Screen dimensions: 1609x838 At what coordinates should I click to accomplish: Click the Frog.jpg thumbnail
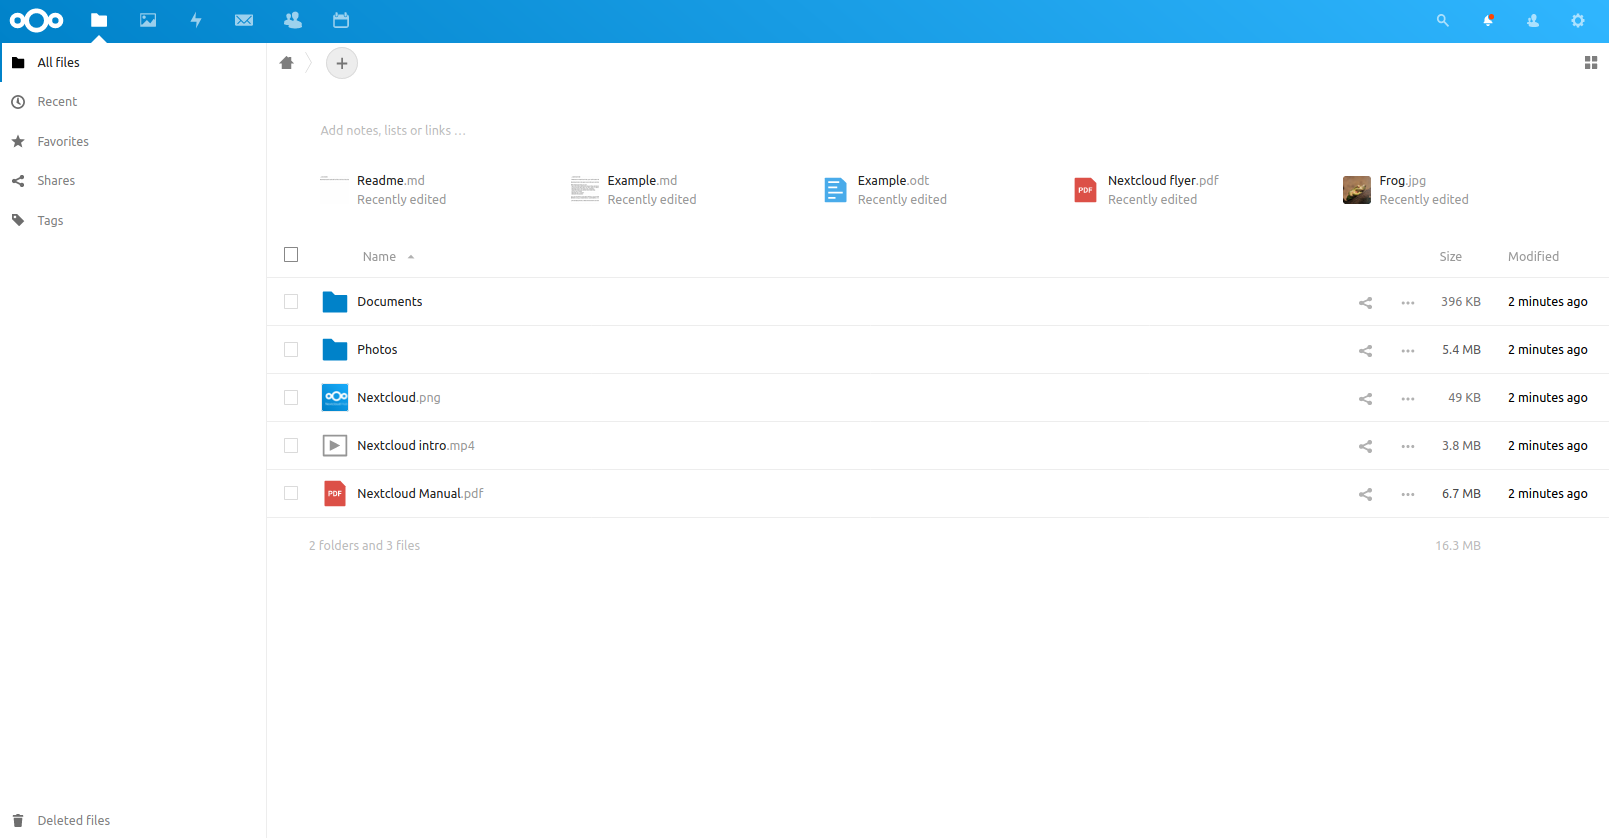coord(1357,190)
